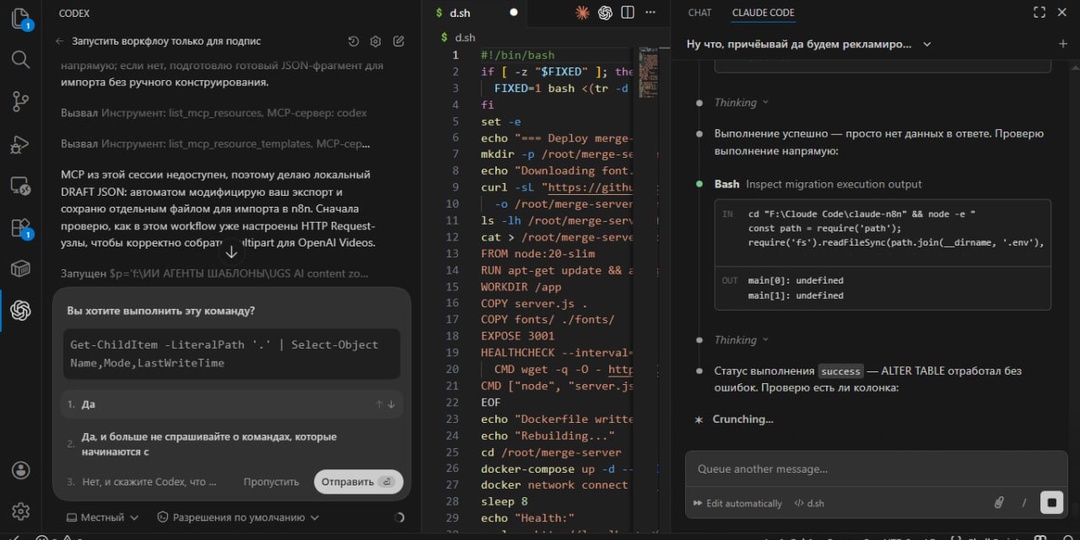This screenshot has width=1080, height=540.
Task: Open the cube icon view in activity bar
Action: click(21, 269)
